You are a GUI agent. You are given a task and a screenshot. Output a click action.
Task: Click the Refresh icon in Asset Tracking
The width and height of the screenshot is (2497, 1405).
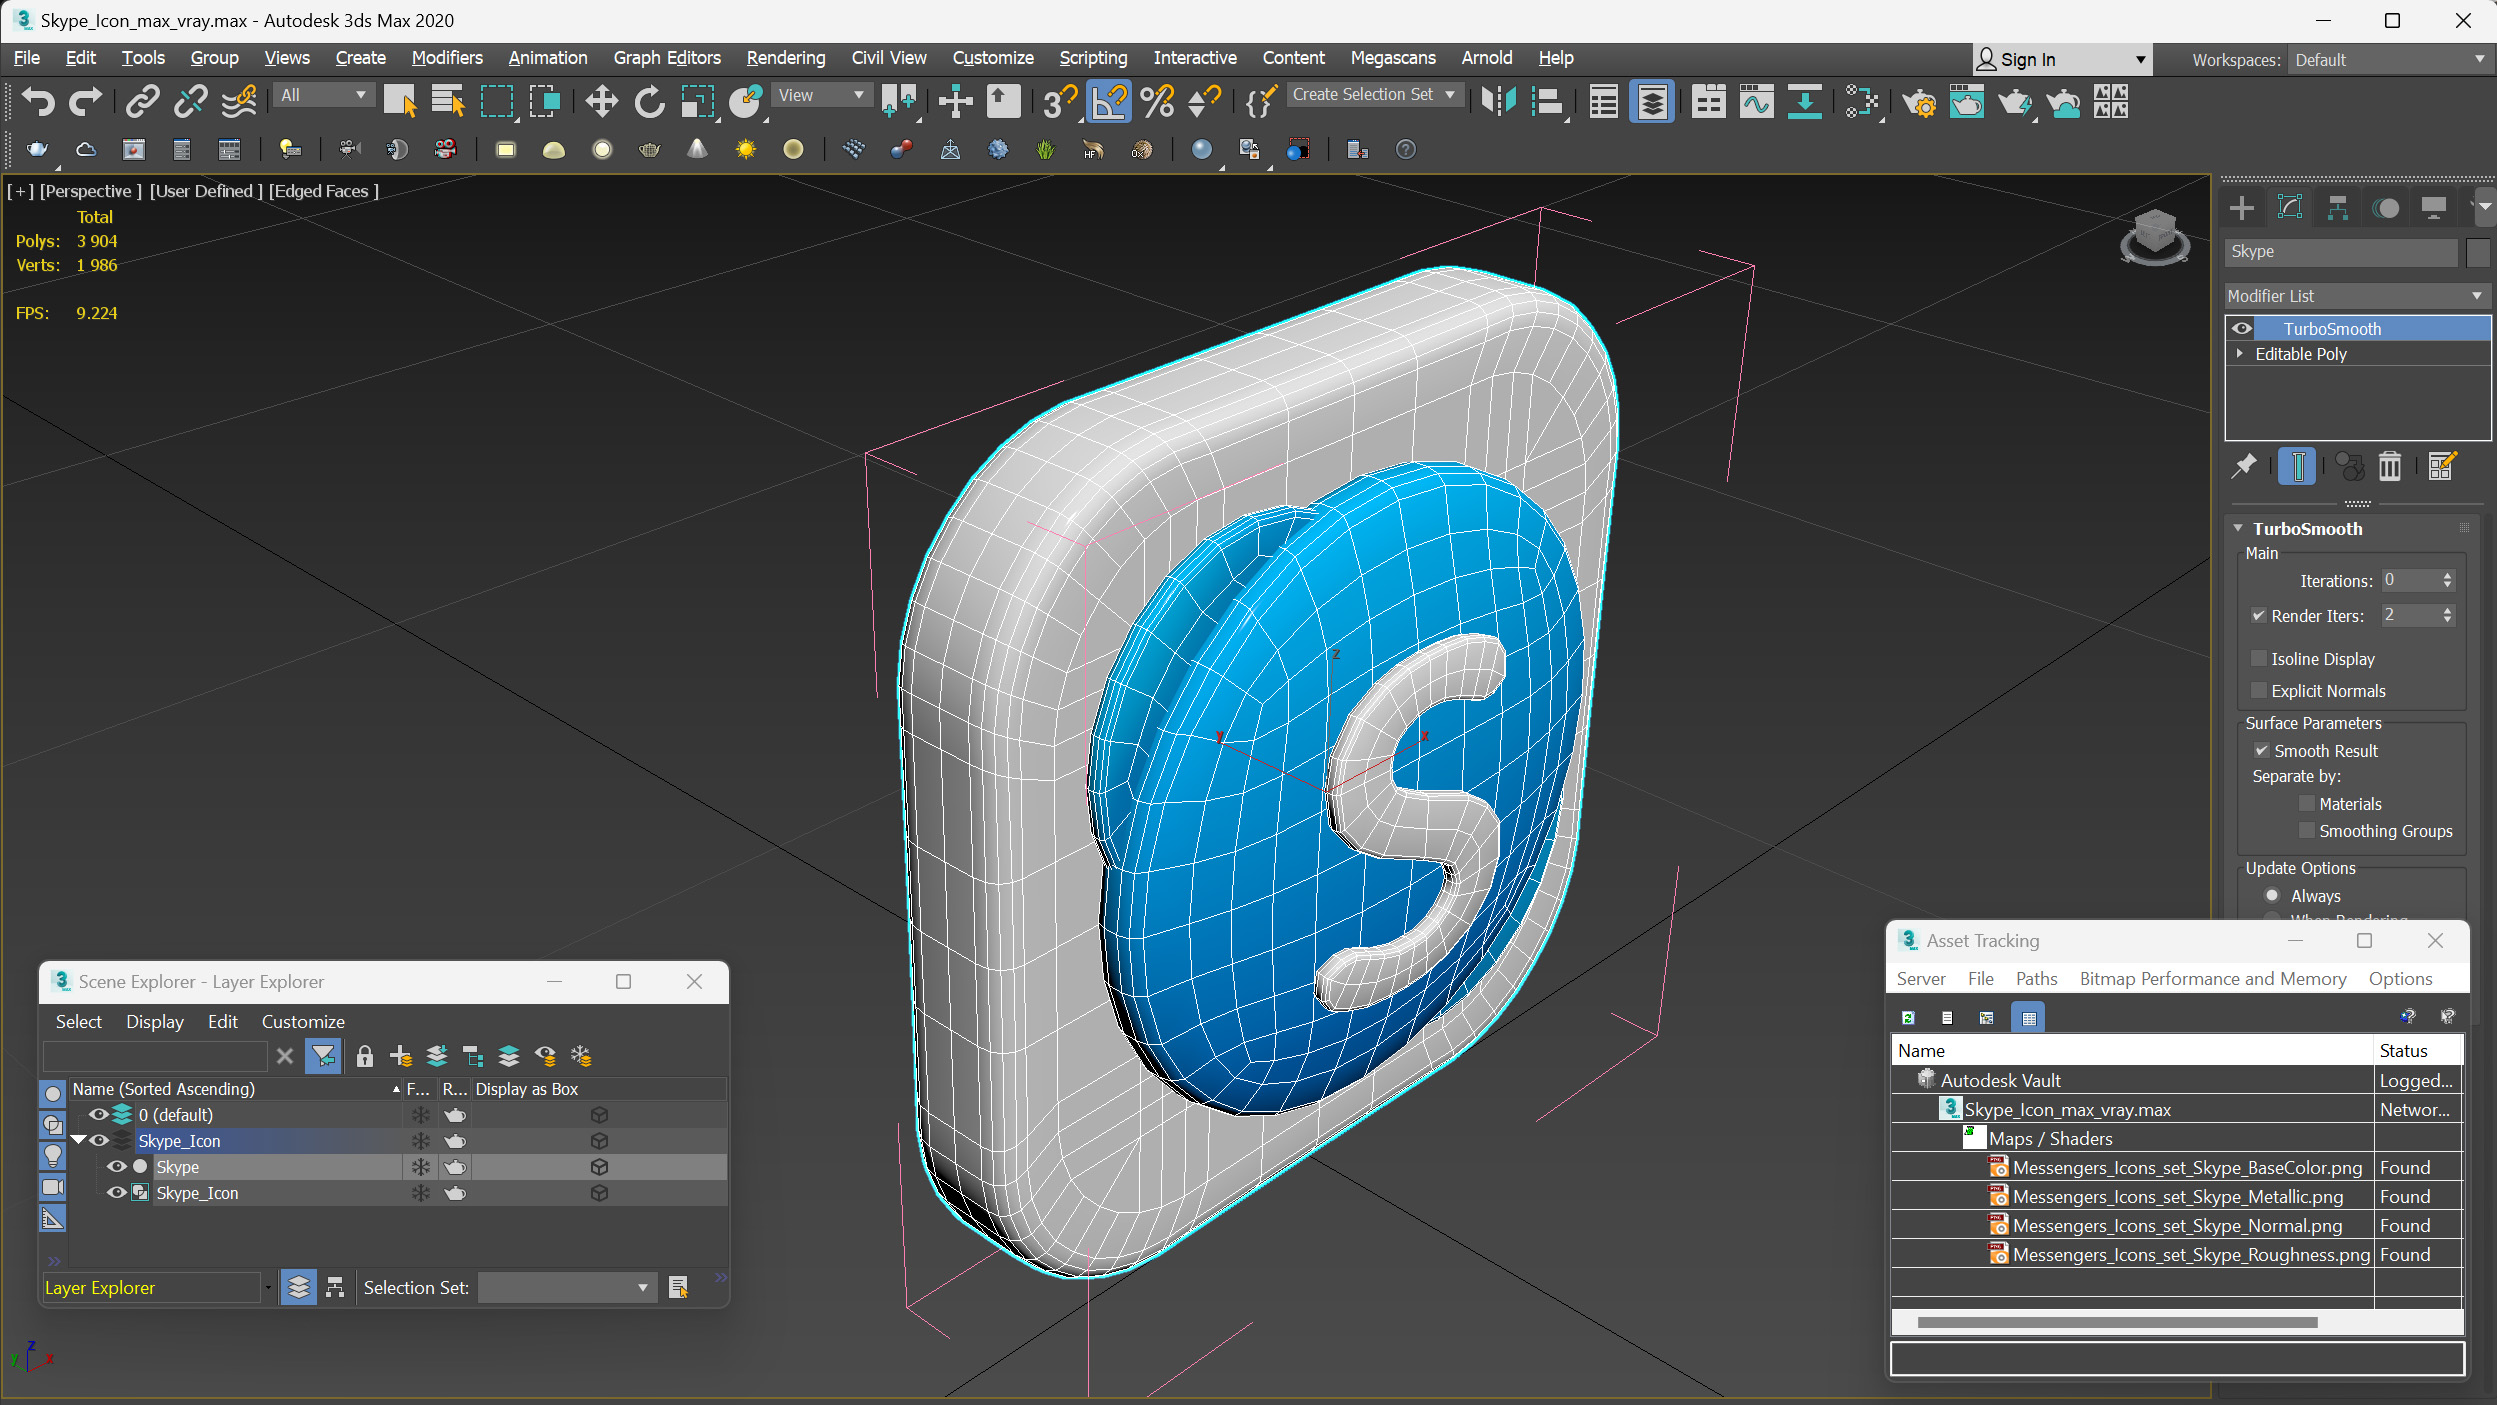[x=1908, y=1018]
